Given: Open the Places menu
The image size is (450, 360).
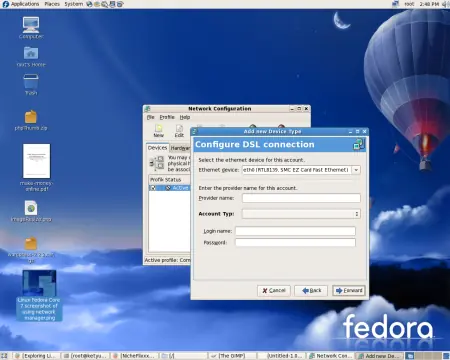Looking at the screenshot, I should 52,4.
